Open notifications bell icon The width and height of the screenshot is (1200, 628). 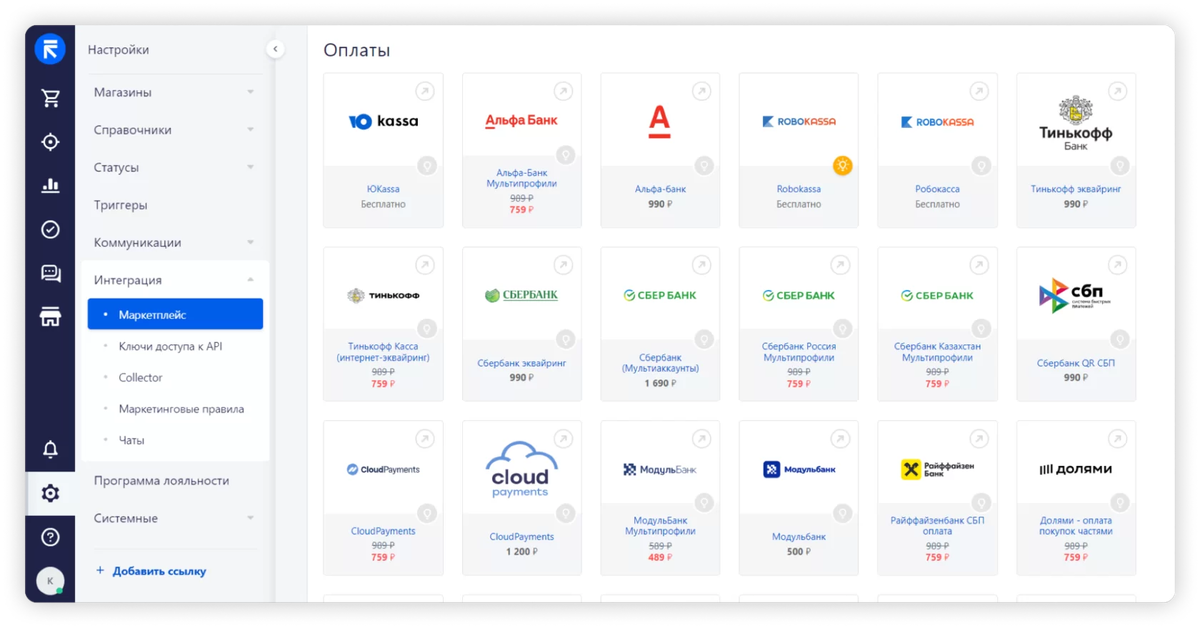point(50,449)
